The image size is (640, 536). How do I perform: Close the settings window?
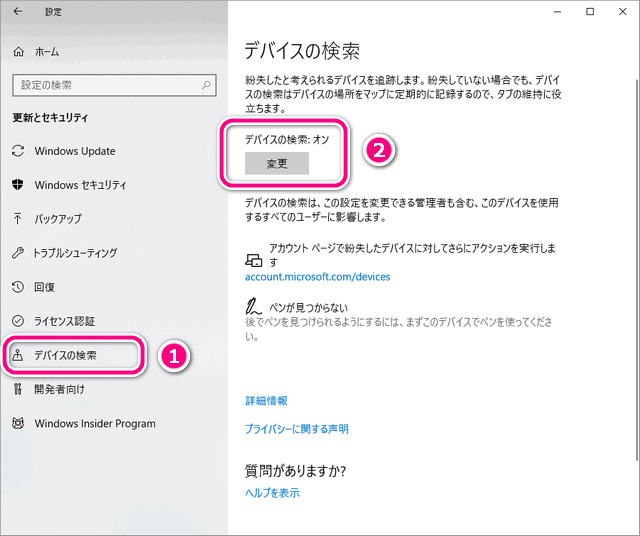(x=622, y=11)
